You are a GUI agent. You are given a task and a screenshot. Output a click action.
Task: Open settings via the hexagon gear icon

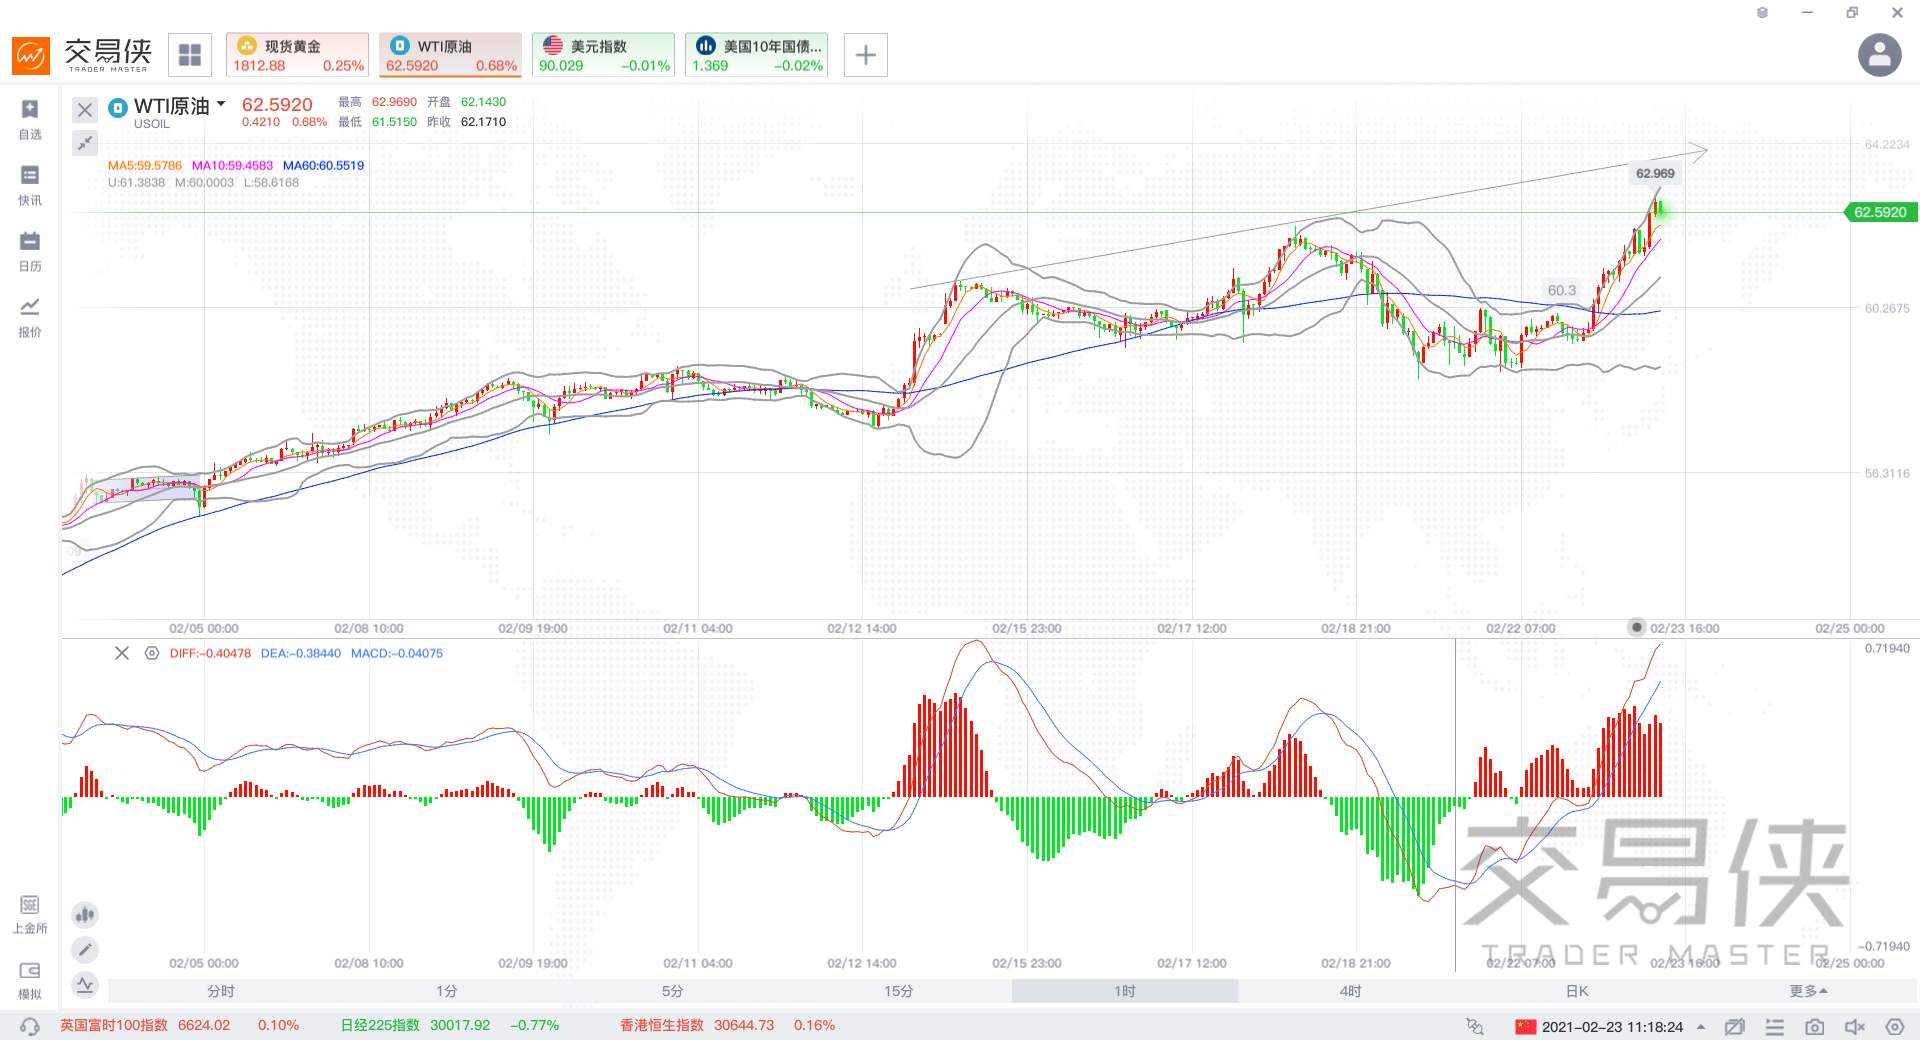click(1894, 1026)
